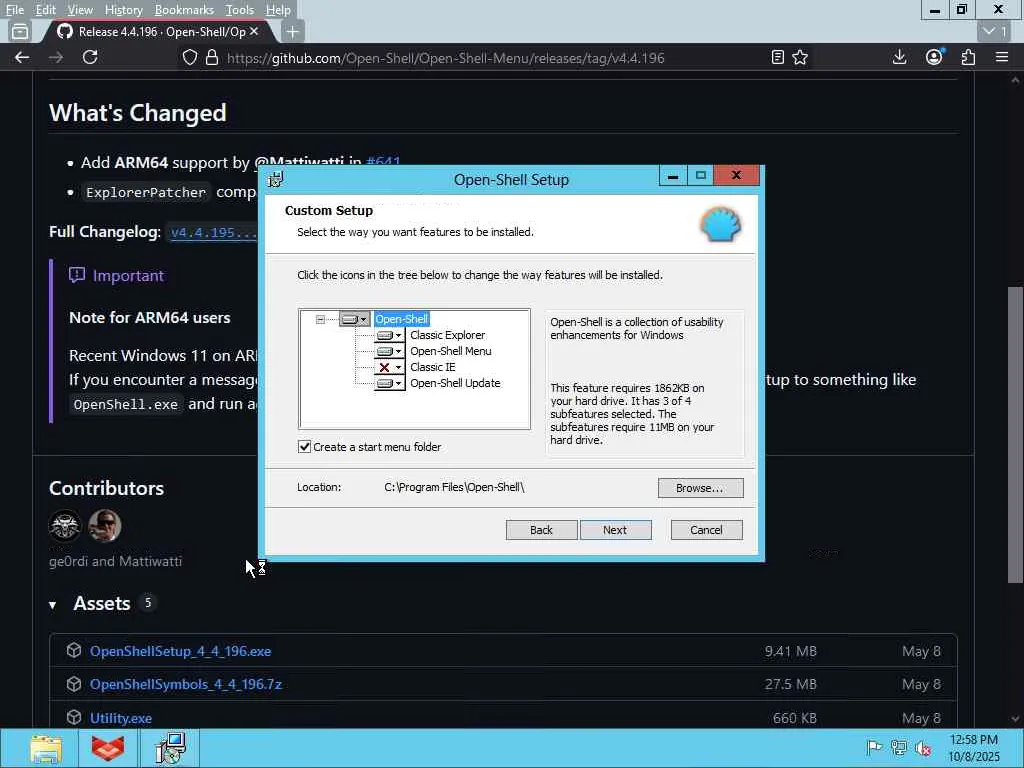
Task: Click the Firefox back arrow
Action: click(22, 57)
